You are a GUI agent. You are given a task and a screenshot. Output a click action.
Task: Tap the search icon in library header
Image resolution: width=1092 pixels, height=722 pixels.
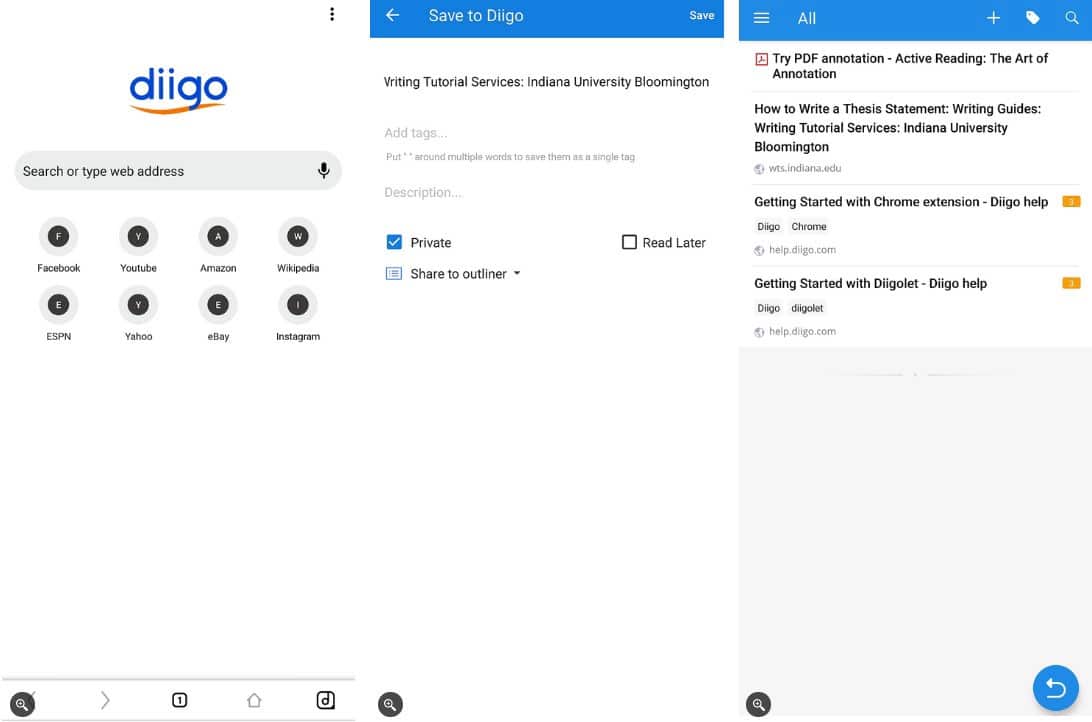pyautogui.click(x=1071, y=18)
